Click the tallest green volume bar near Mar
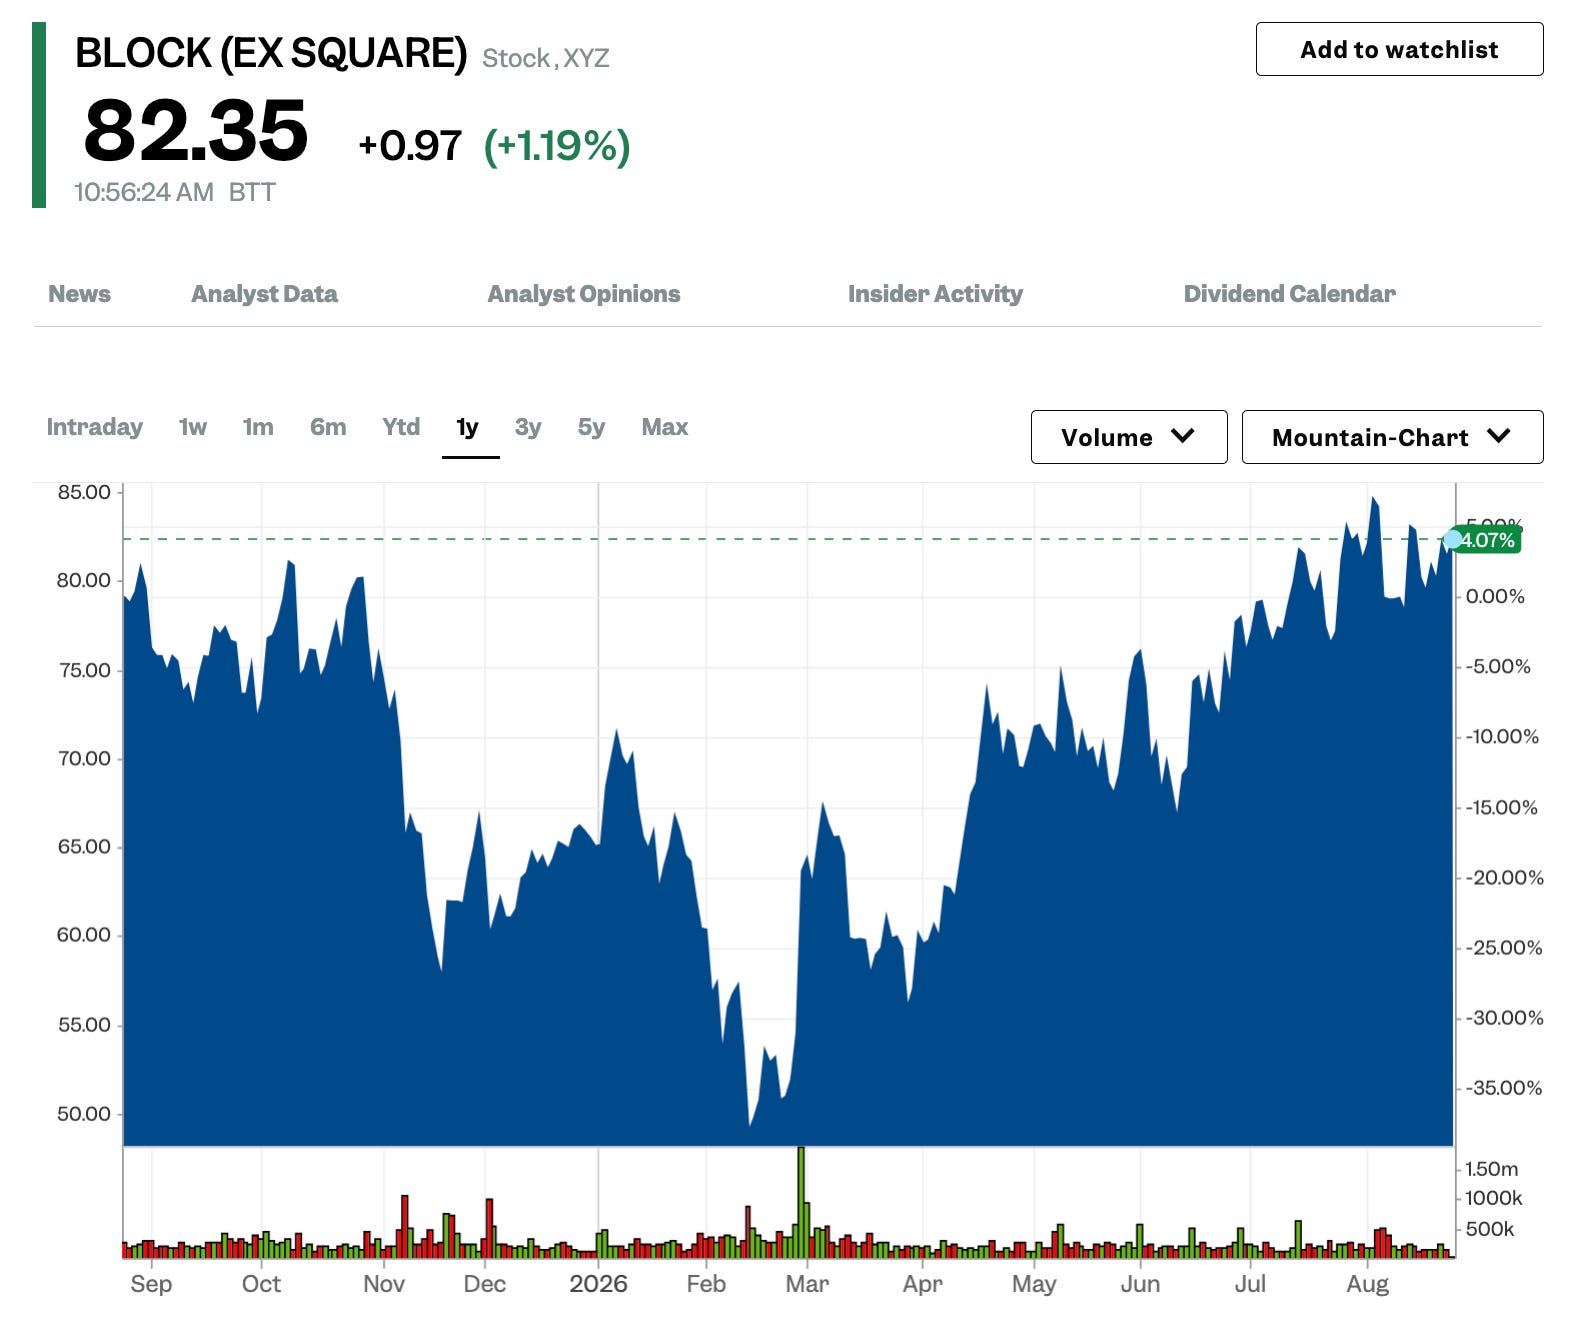The width and height of the screenshot is (1576, 1342). coord(801,1202)
